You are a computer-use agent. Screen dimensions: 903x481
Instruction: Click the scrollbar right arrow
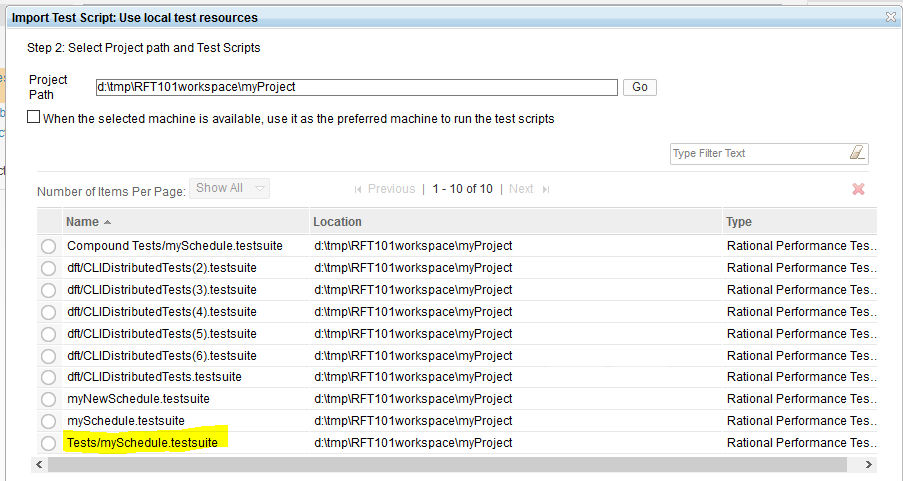click(868, 464)
